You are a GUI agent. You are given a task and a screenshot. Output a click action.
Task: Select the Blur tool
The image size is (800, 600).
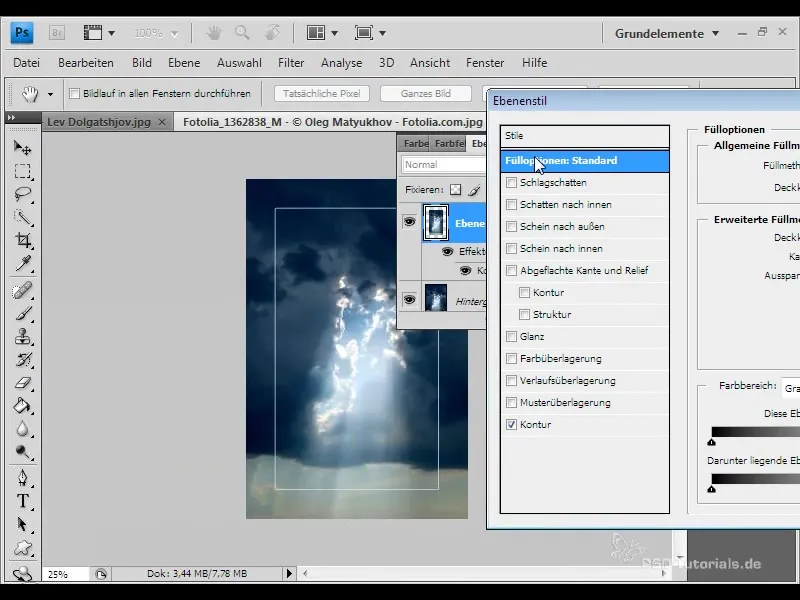pos(22,429)
